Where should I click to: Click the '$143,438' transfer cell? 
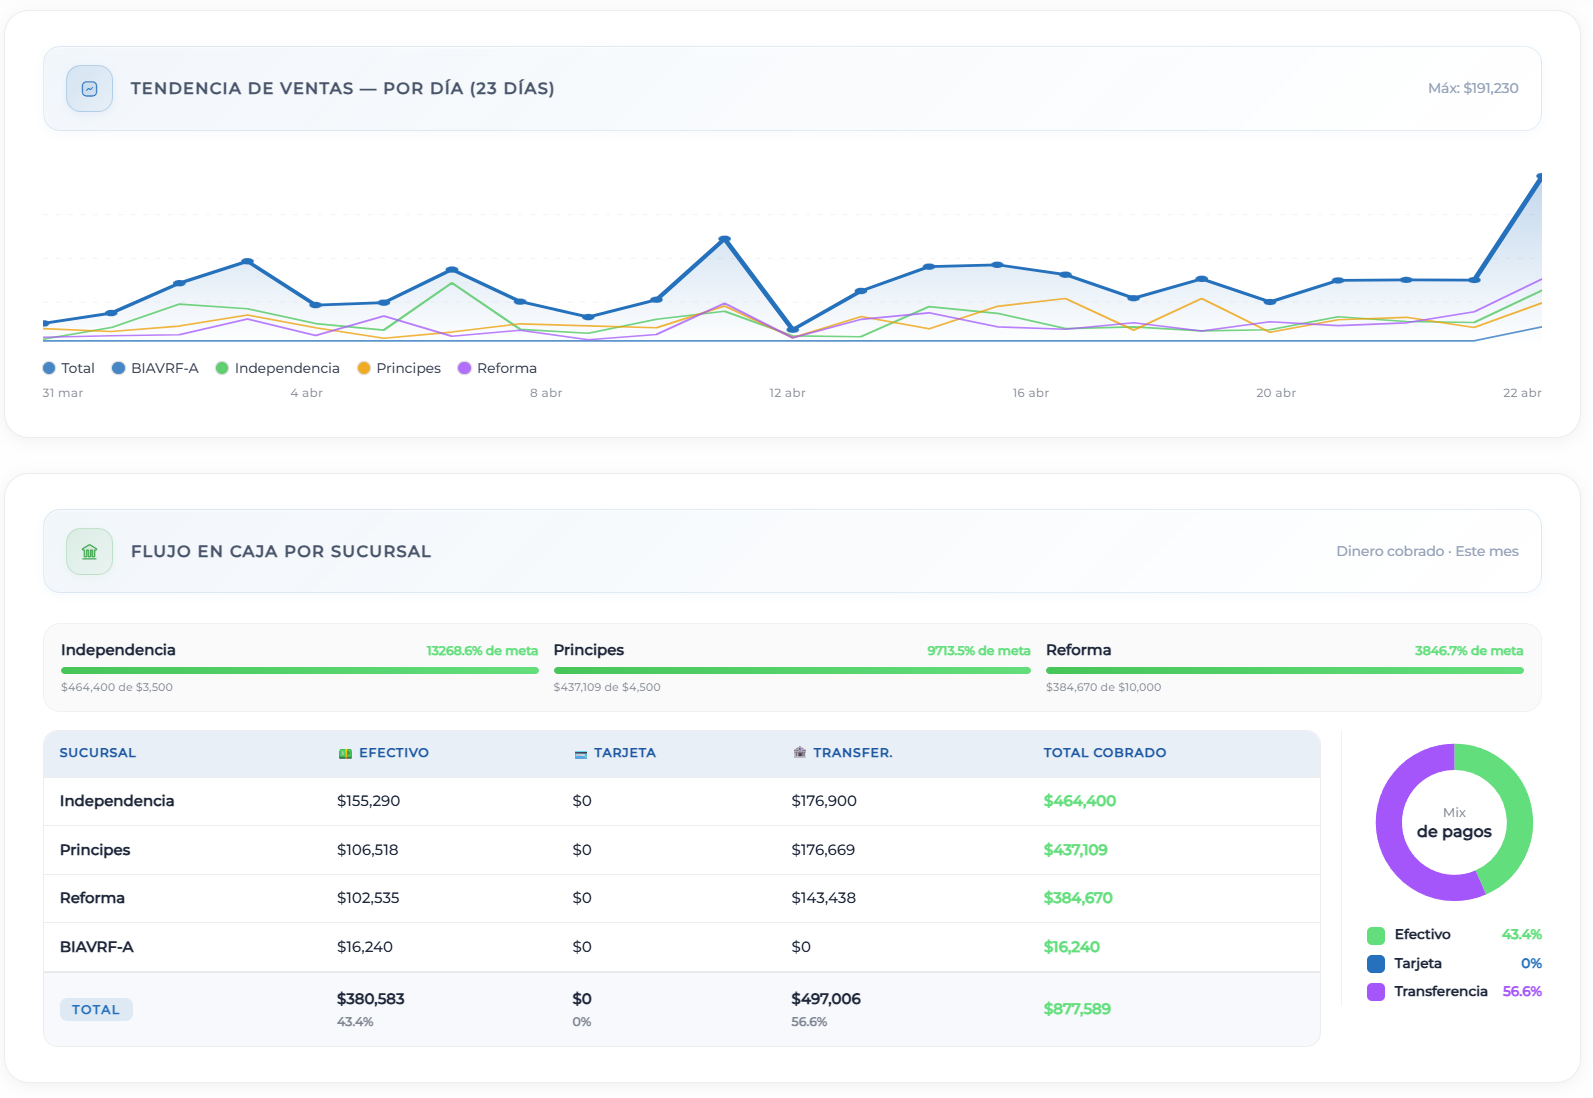click(824, 898)
